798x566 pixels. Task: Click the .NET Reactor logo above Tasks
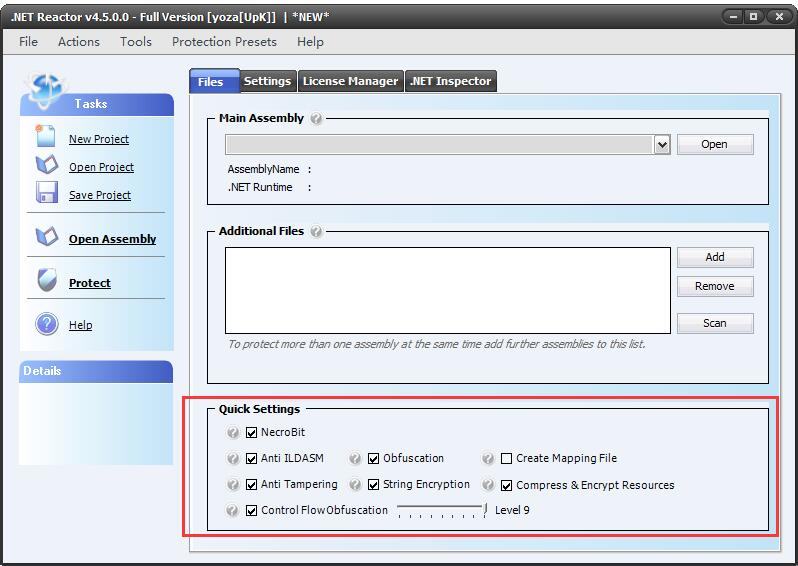pos(46,90)
